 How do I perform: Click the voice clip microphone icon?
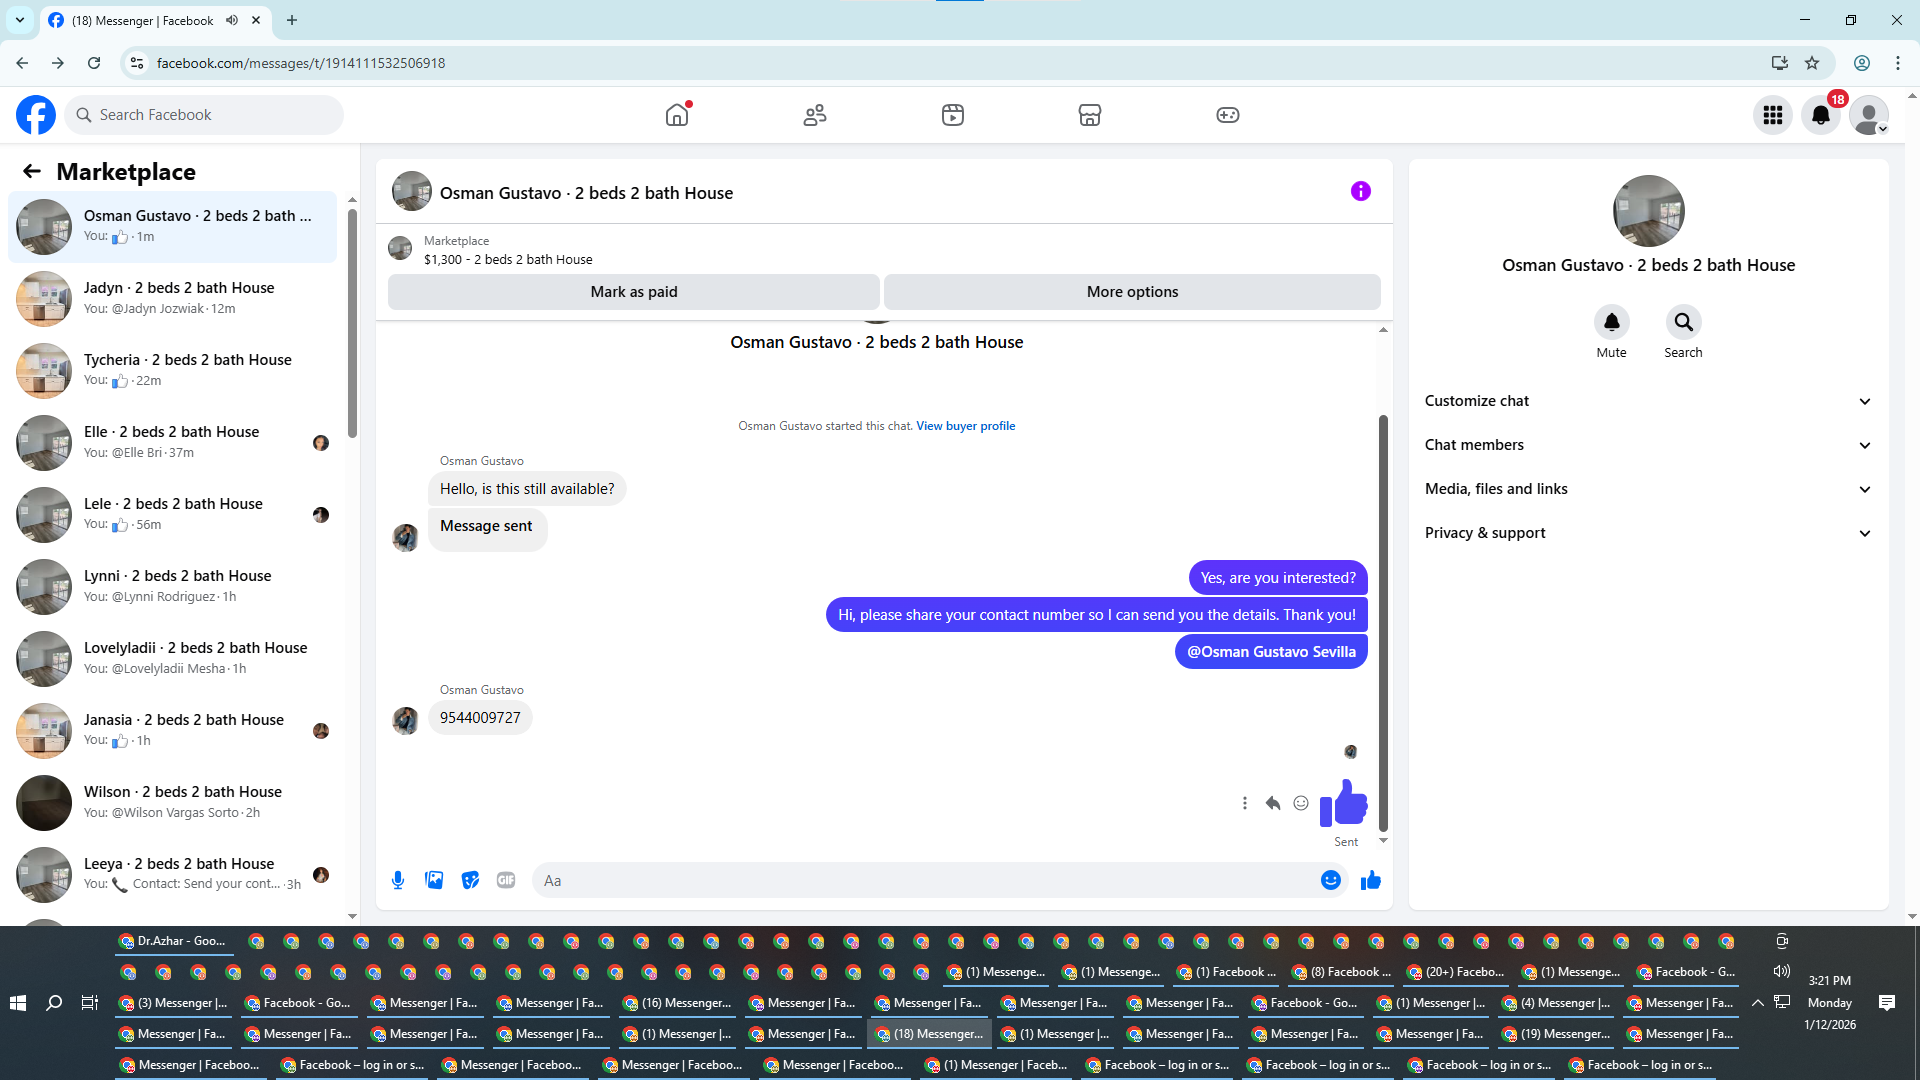(x=398, y=880)
